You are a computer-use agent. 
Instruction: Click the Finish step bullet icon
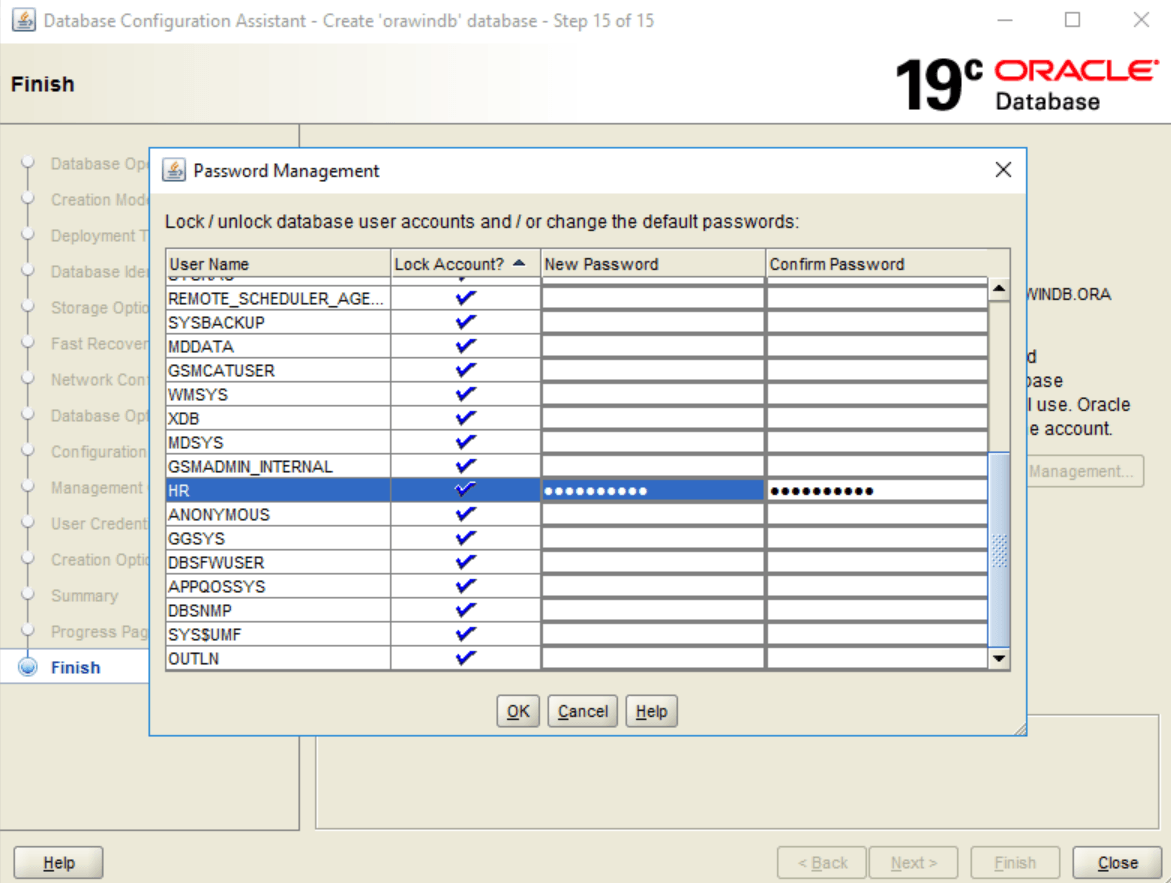pyautogui.click(x=28, y=667)
